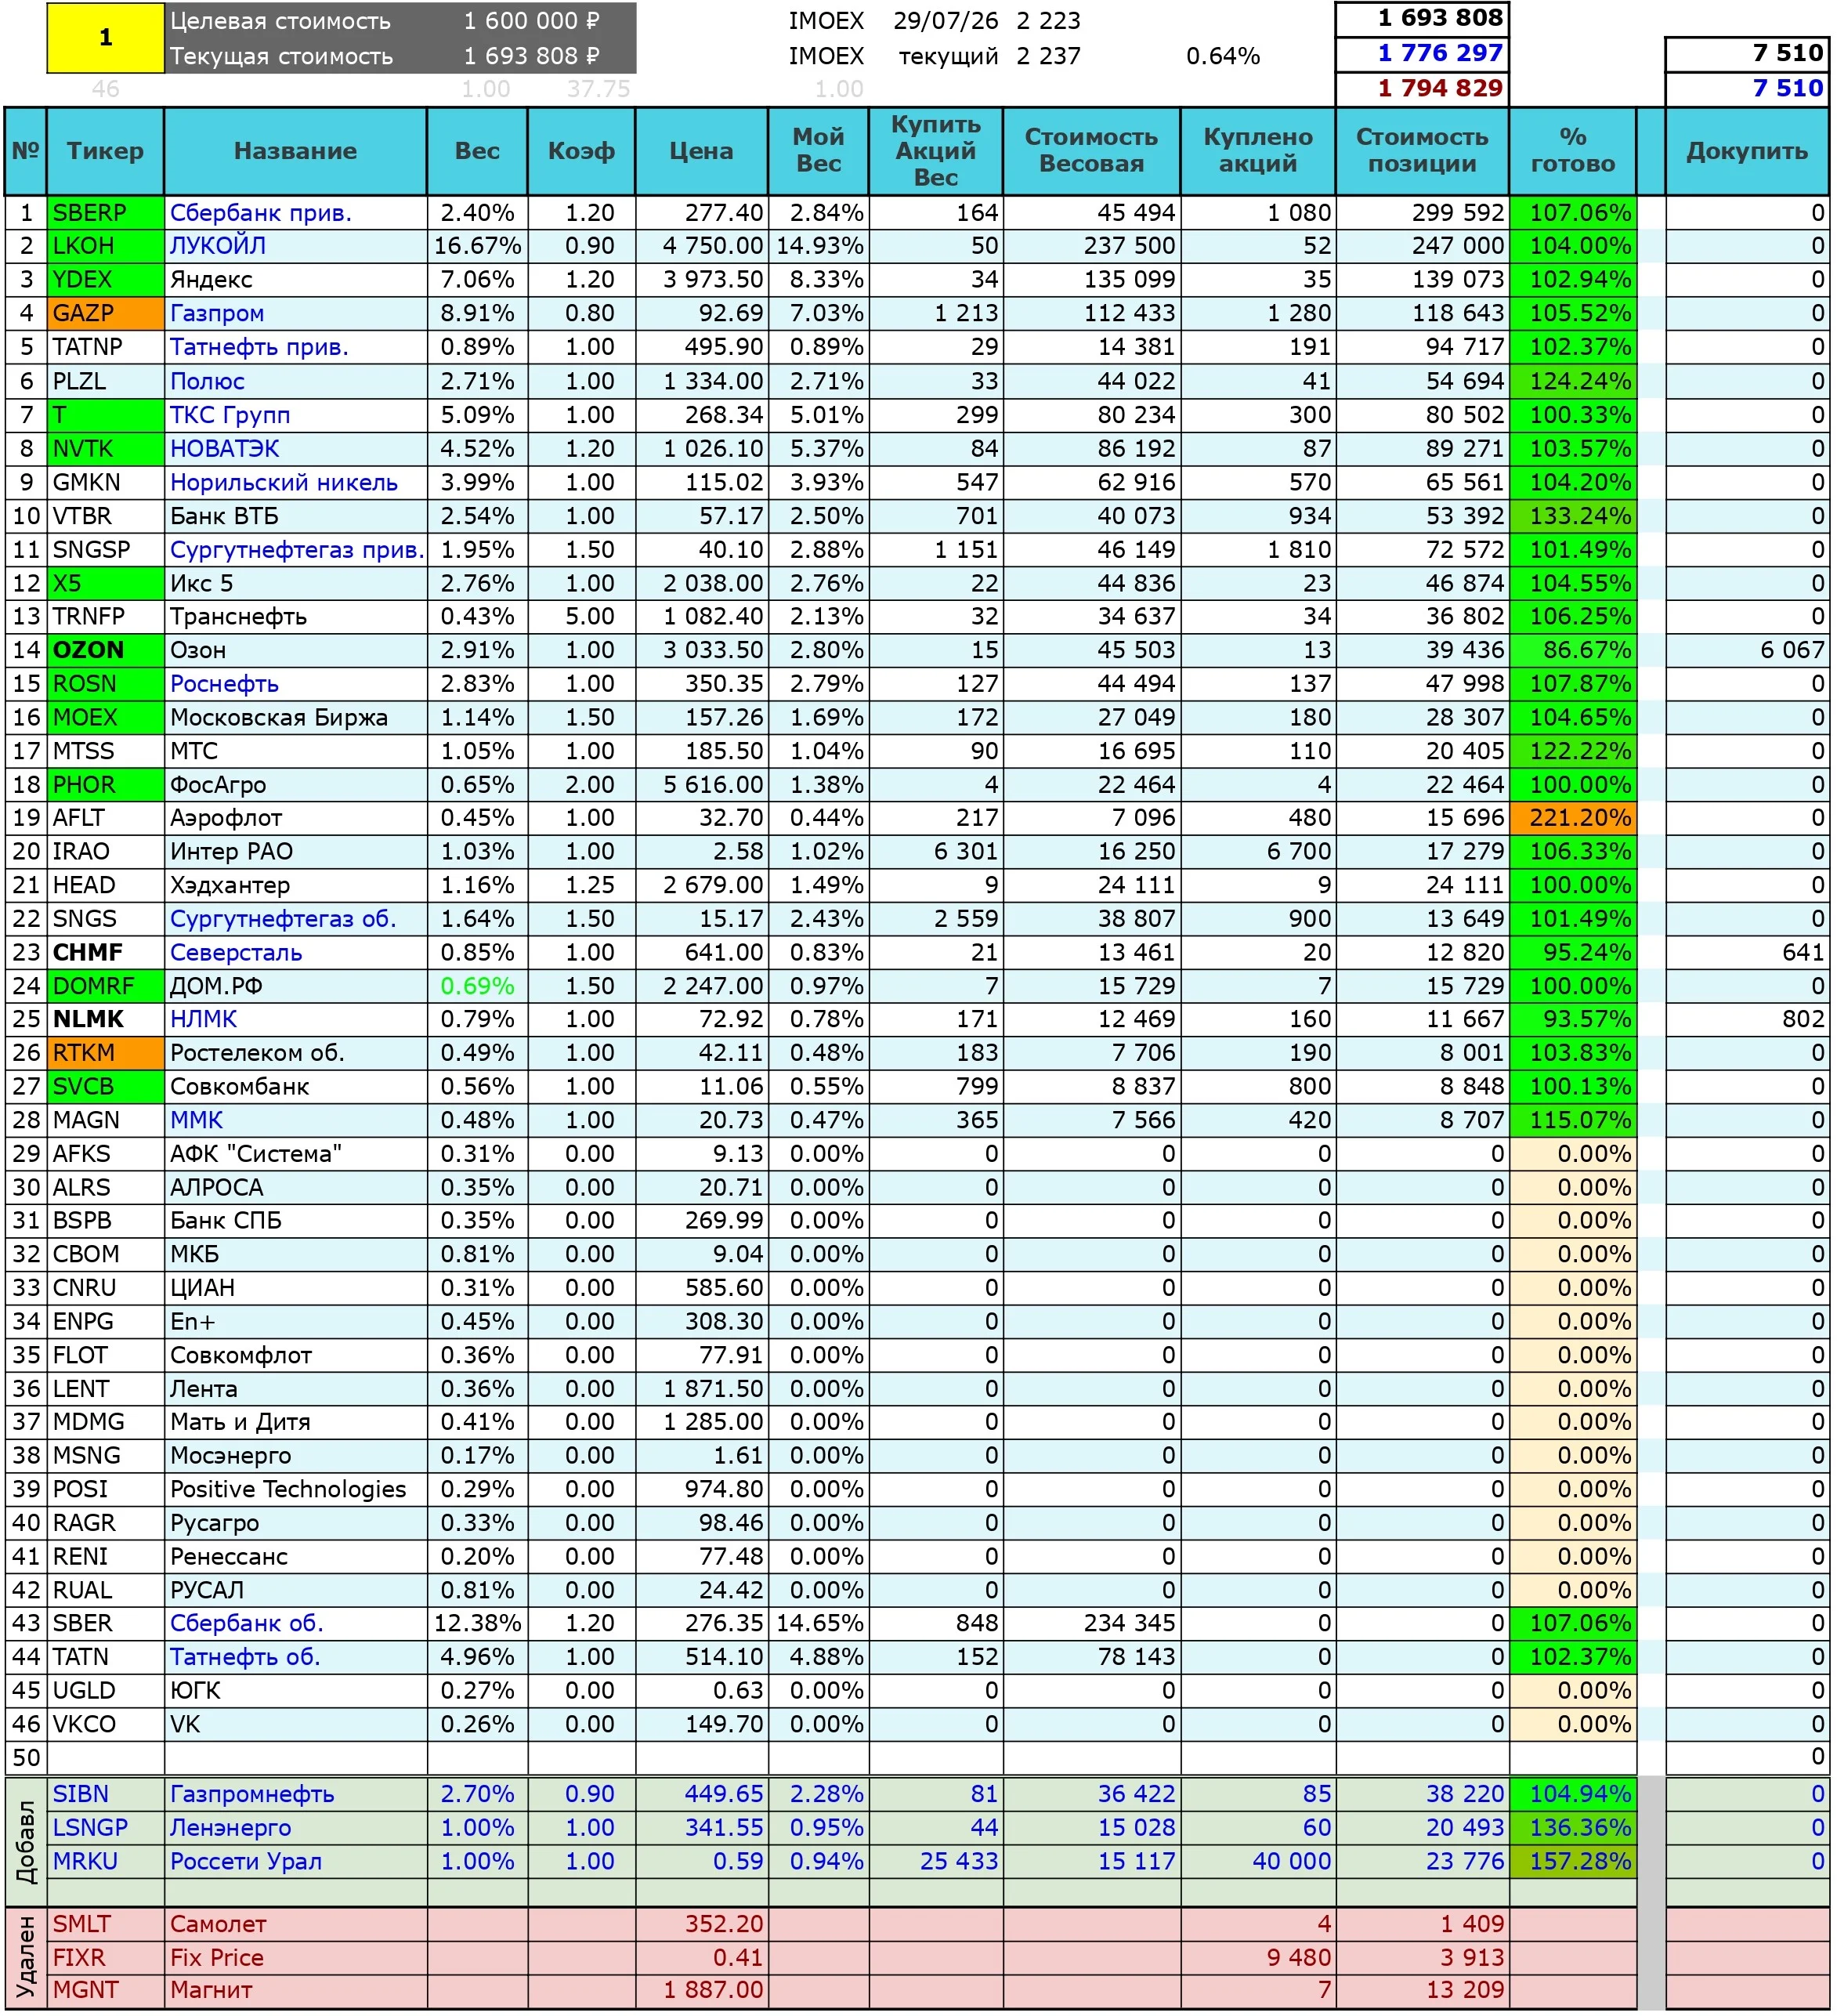Viewport: 1837px width, 2016px height.
Task: Click the 'ТКС Групп' name cell
Action: coord(295,415)
